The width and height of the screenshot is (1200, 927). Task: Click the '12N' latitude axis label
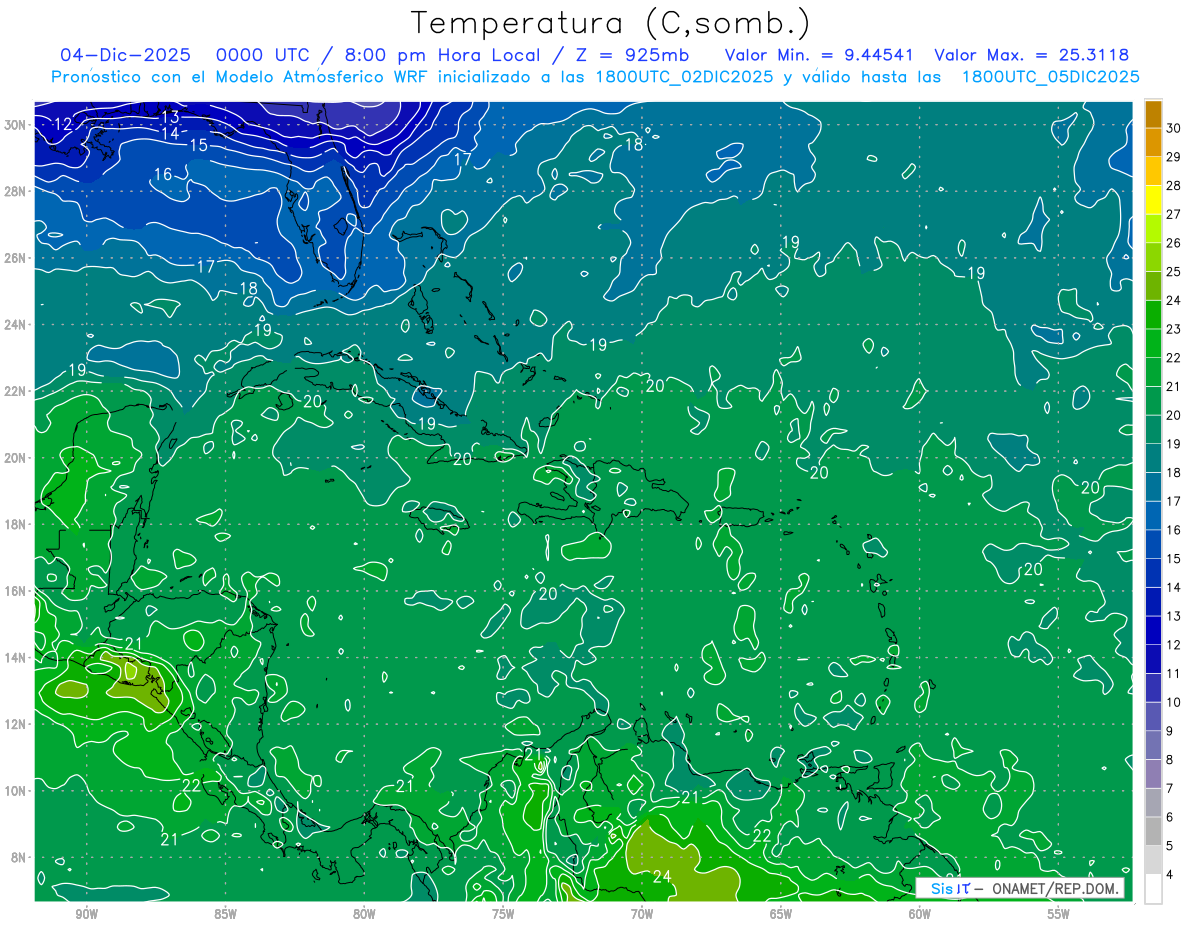point(17,723)
